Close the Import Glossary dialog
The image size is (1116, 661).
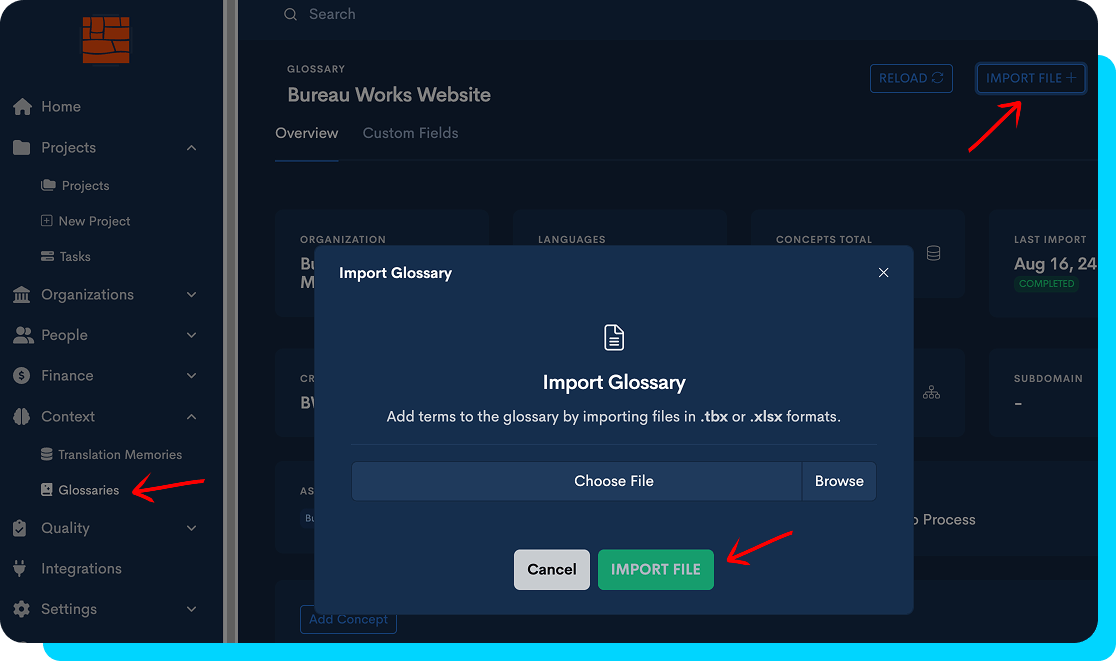[883, 273]
